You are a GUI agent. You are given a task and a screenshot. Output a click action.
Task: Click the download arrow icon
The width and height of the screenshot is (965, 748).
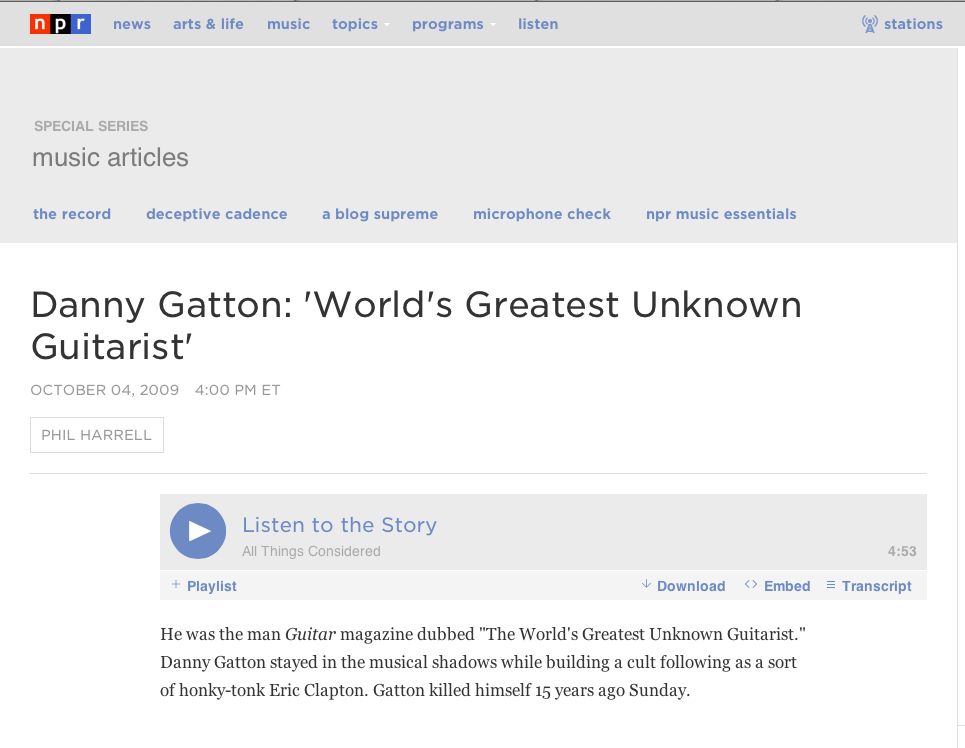pyautogui.click(x=646, y=584)
